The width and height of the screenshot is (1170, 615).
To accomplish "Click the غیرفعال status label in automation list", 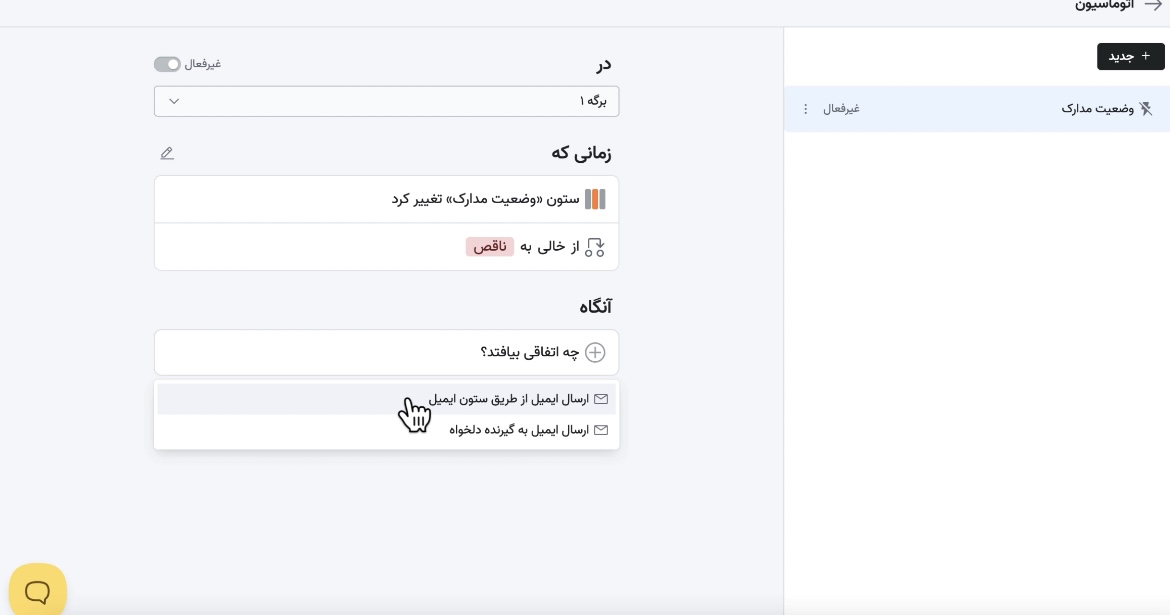I will (x=841, y=109).
